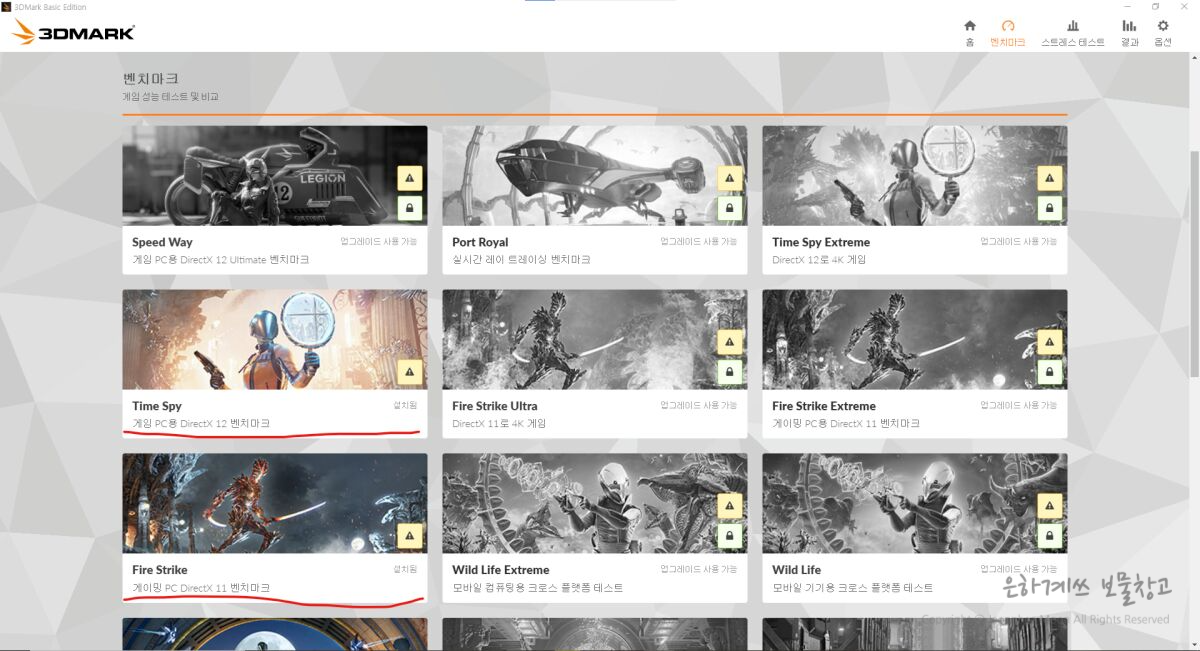
Task: Click installed (설치됨) label on Time Spy
Action: pos(405,405)
